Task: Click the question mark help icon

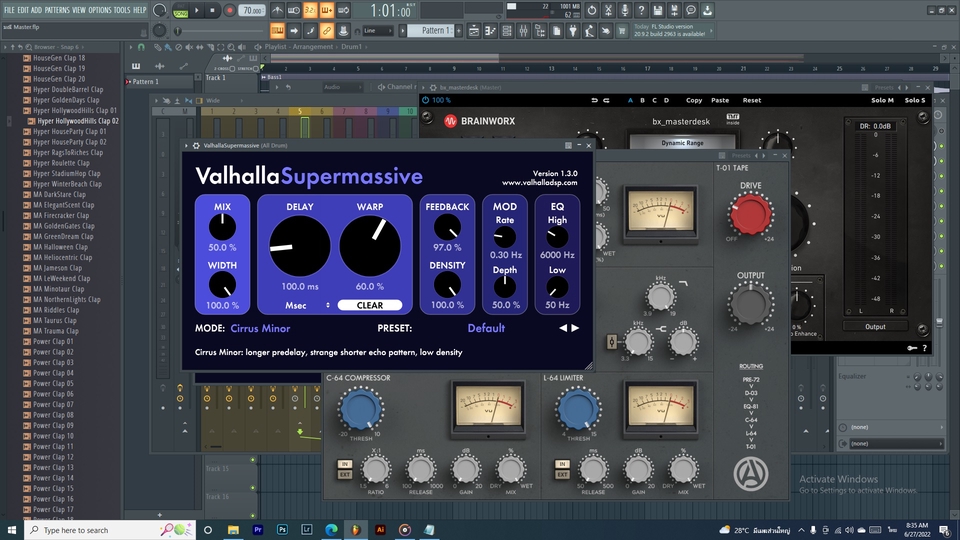Action: click(641, 10)
